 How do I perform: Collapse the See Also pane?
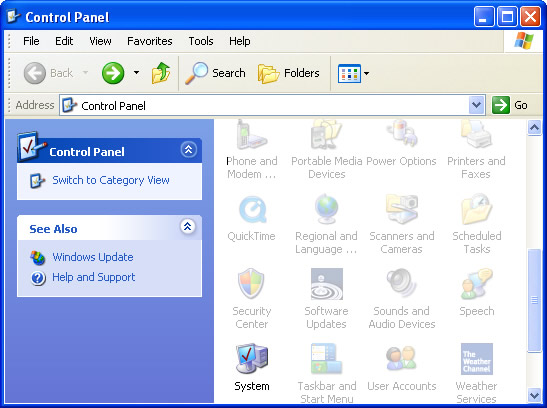click(188, 227)
